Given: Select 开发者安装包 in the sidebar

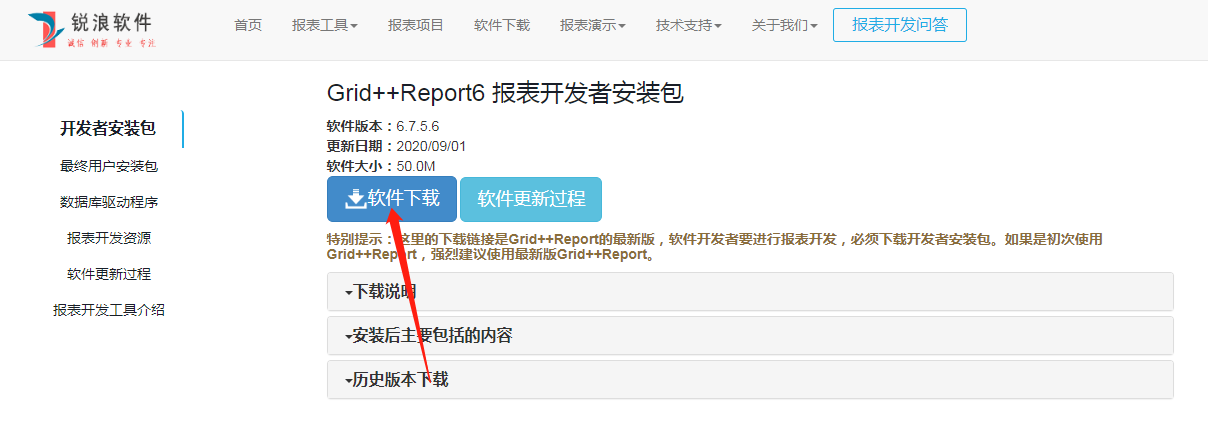Looking at the screenshot, I should pyautogui.click(x=108, y=128).
